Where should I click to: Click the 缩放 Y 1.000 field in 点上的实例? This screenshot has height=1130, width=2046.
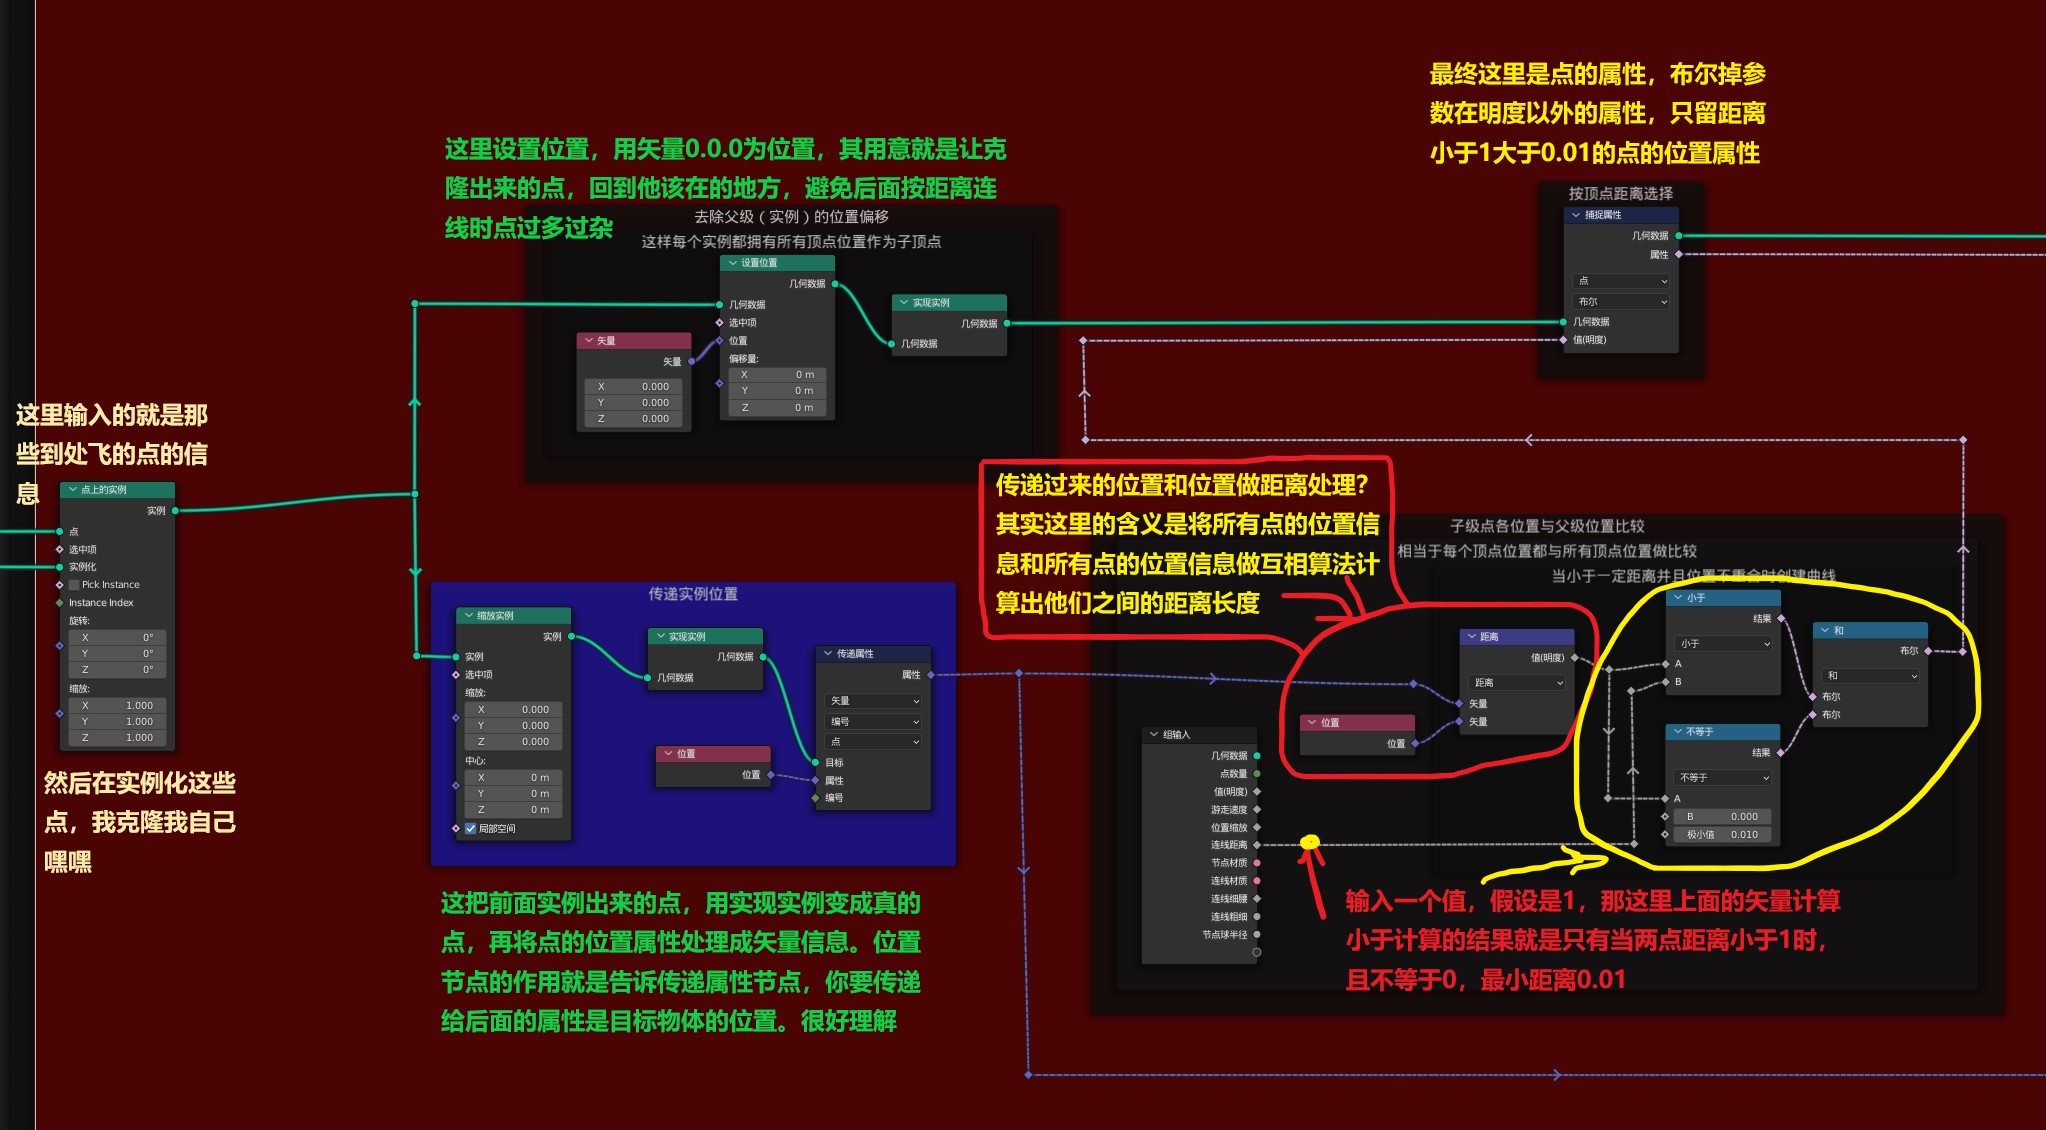(x=118, y=722)
